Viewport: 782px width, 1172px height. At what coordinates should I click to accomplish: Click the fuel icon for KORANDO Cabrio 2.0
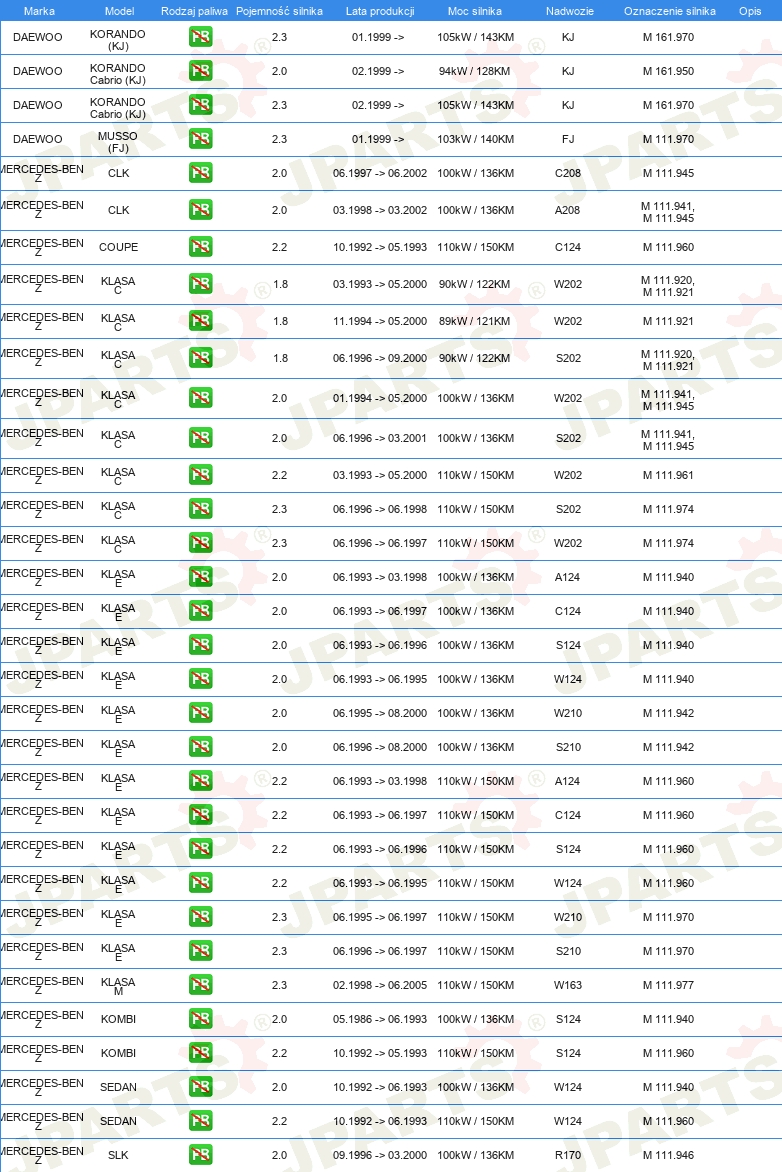pyautogui.click(x=200, y=71)
